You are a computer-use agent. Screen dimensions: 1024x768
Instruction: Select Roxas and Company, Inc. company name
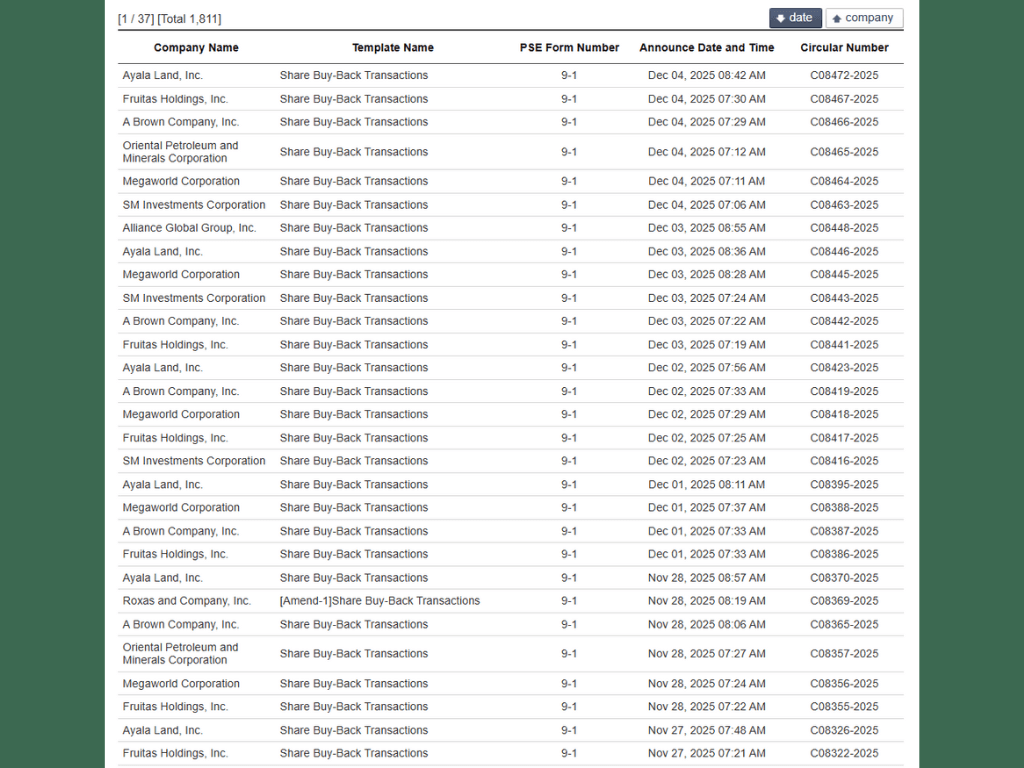tap(187, 601)
